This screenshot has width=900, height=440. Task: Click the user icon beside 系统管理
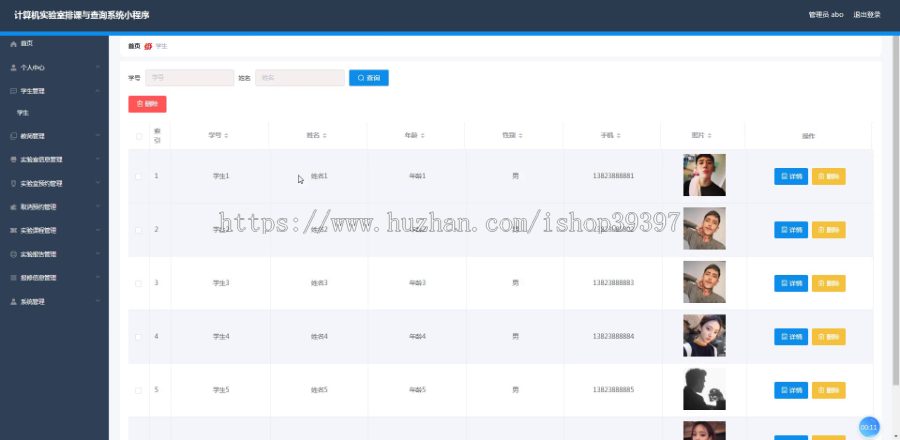point(13,301)
